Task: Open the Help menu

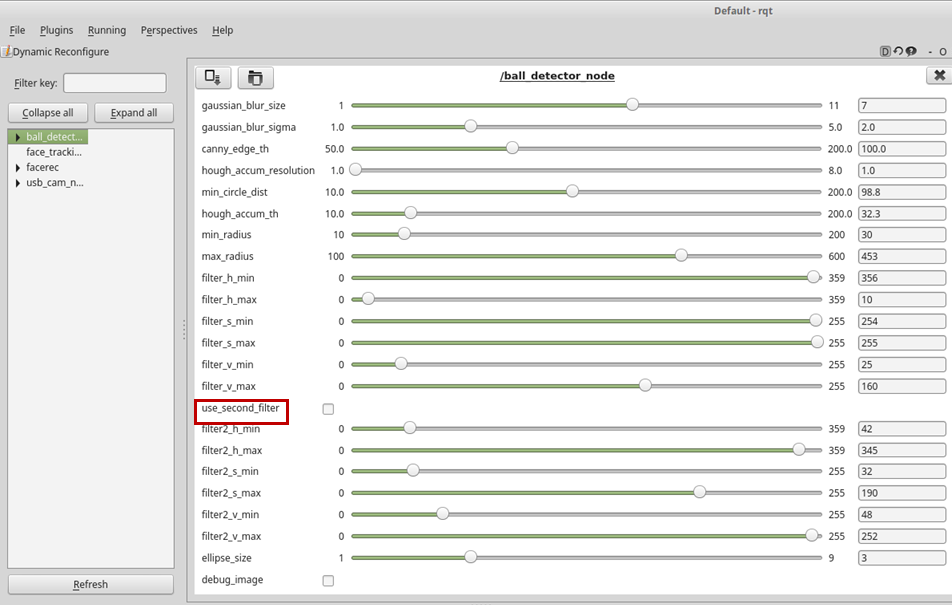Action: click(222, 30)
